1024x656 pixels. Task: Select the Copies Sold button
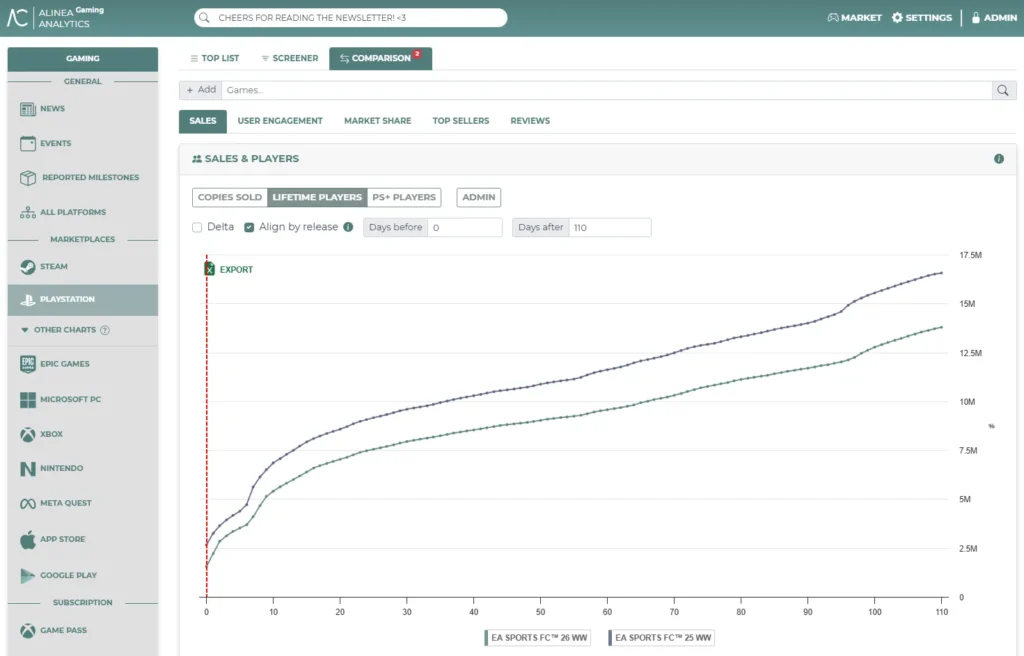pos(229,197)
